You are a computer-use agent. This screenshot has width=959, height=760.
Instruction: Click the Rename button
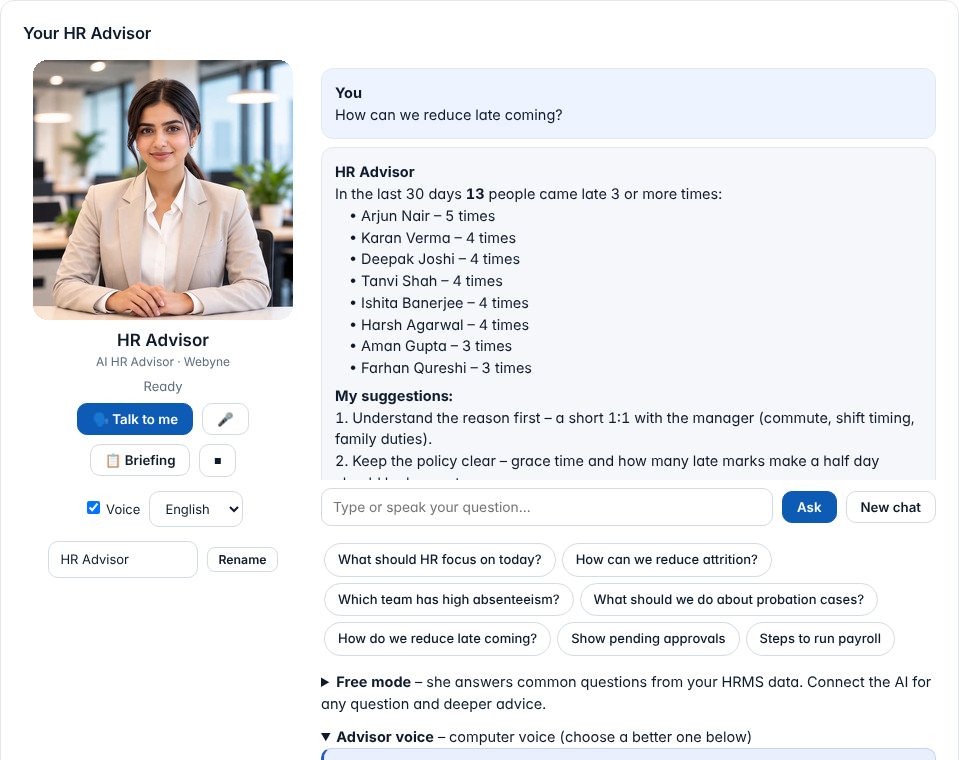242,559
